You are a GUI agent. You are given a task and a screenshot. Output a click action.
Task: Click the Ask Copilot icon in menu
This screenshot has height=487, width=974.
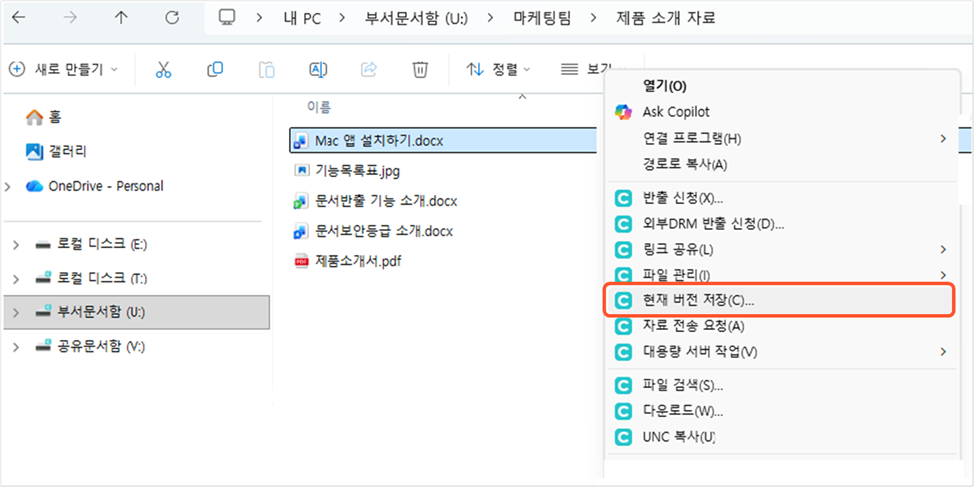pos(624,112)
